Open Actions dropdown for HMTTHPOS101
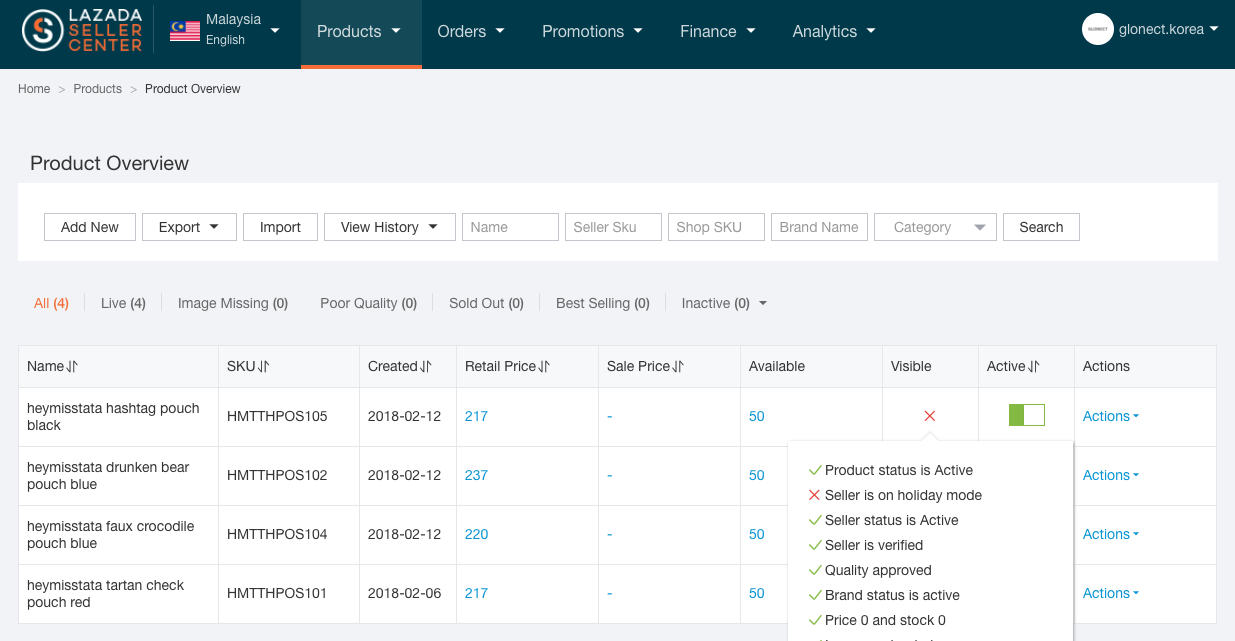 coord(1111,593)
